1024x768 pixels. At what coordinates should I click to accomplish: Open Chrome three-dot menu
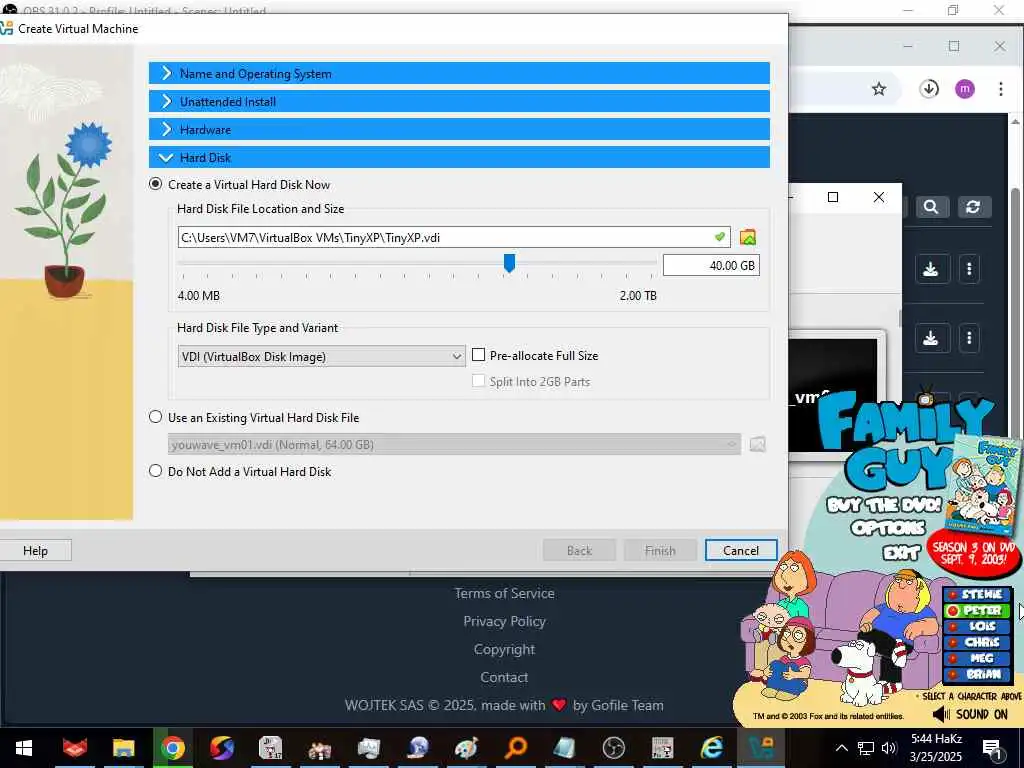click(x=1000, y=89)
